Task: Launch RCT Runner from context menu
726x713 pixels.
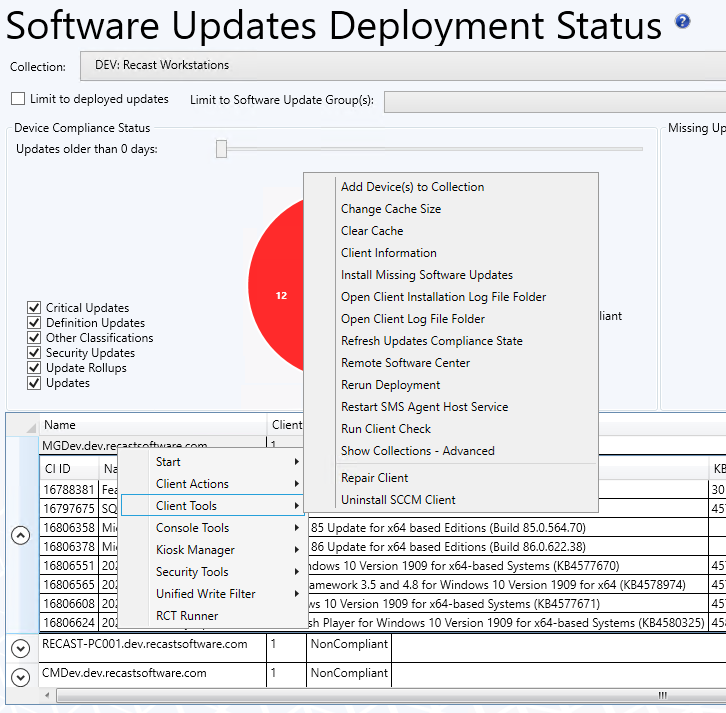Action: 212,616
